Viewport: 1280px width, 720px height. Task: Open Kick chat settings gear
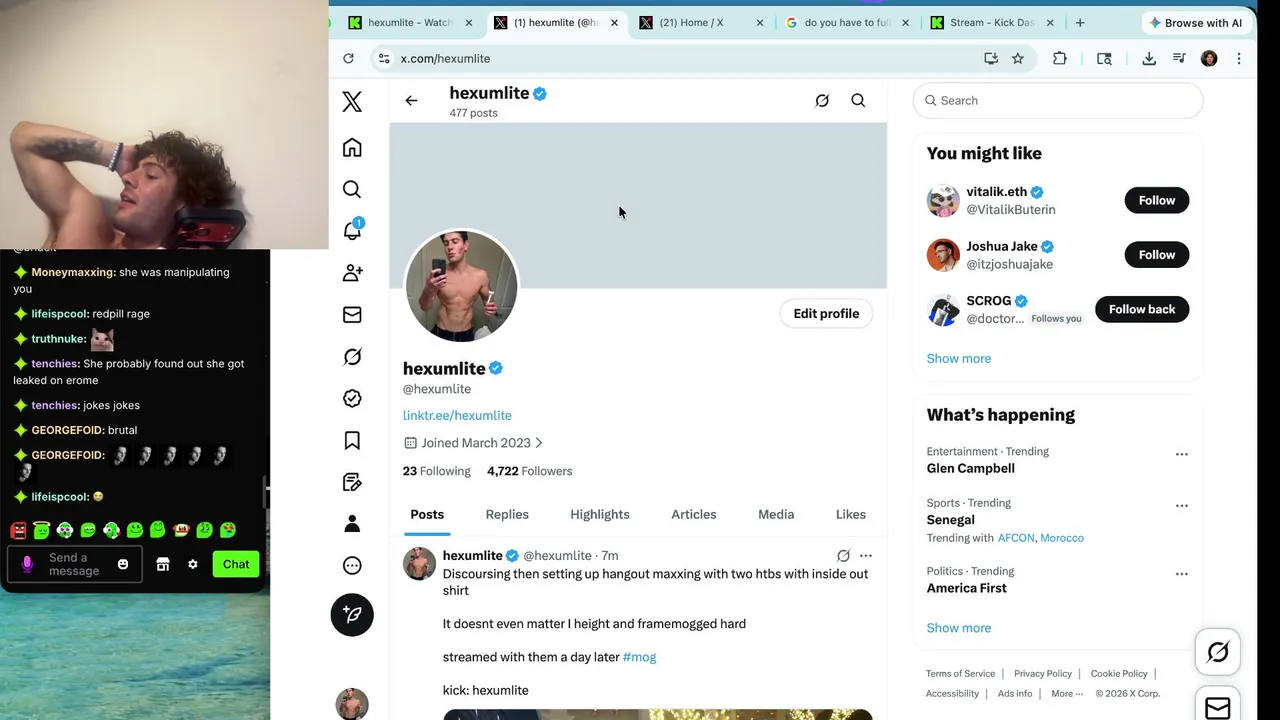[x=193, y=564]
